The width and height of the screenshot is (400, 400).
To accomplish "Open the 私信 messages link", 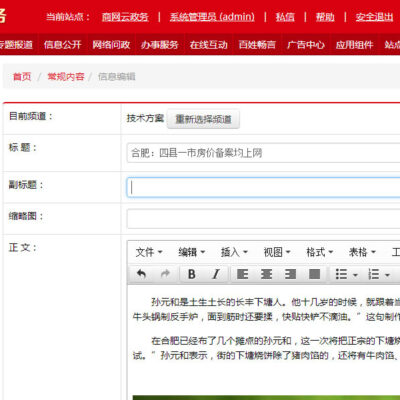I will (x=285, y=17).
